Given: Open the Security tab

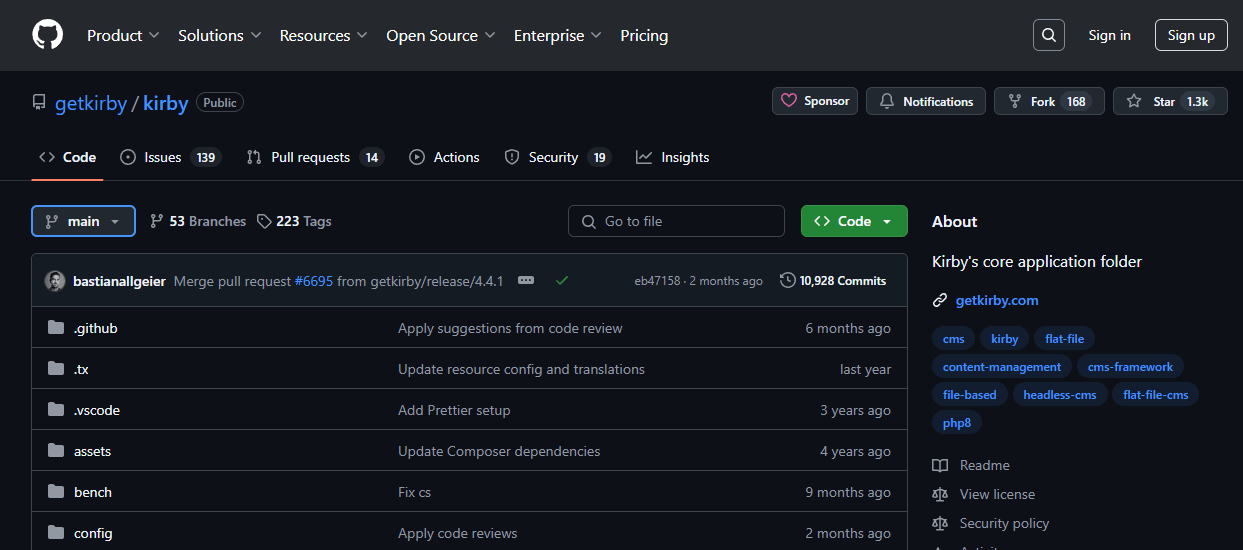Looking at the screenshot, I should (x=557, y=157).
